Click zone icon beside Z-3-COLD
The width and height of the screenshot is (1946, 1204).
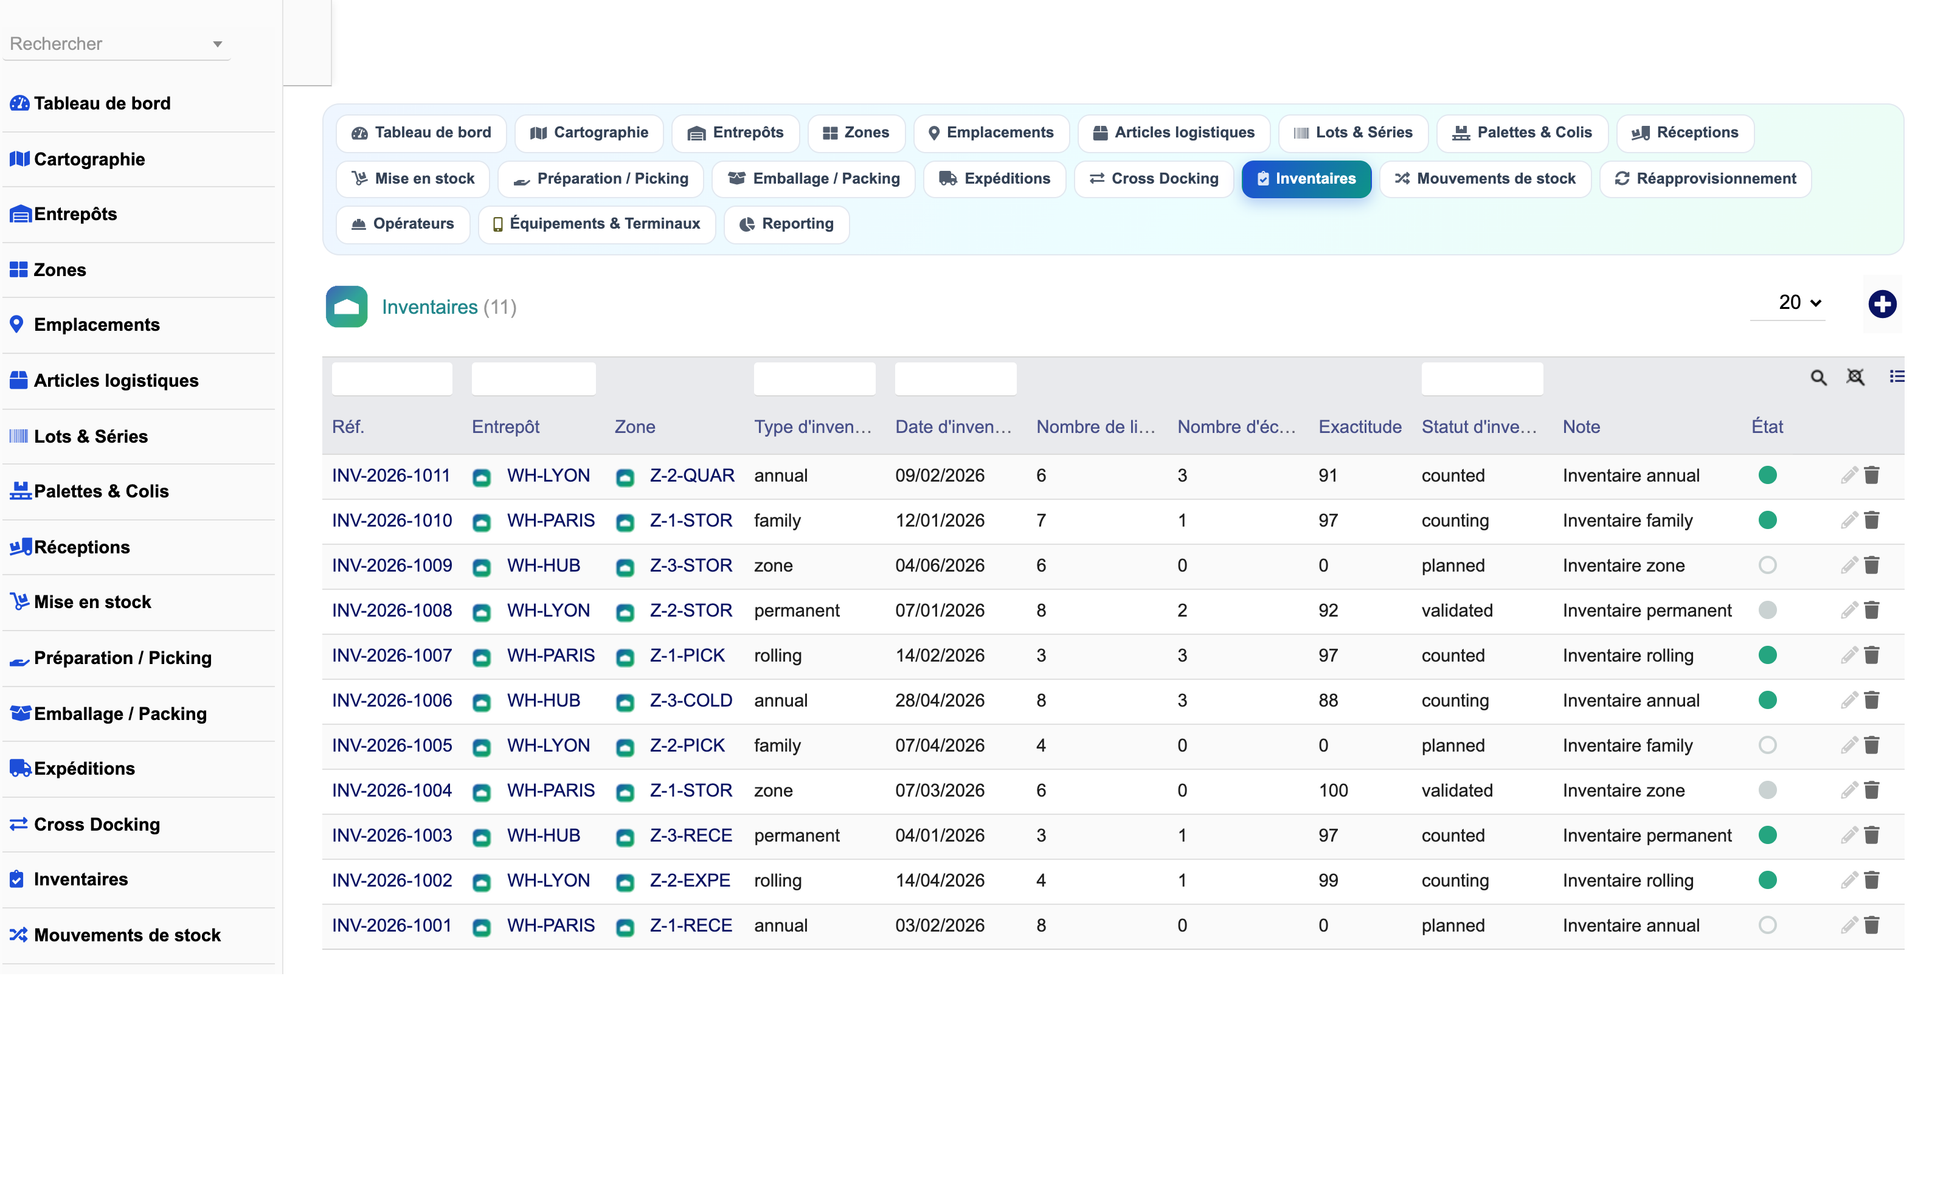click(x=625, y=702)
